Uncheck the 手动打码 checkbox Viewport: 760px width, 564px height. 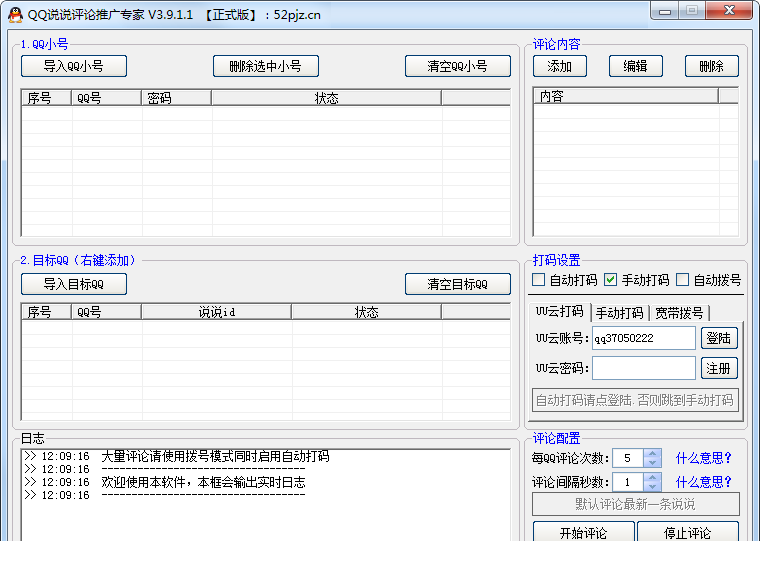[x=611, y=280]
